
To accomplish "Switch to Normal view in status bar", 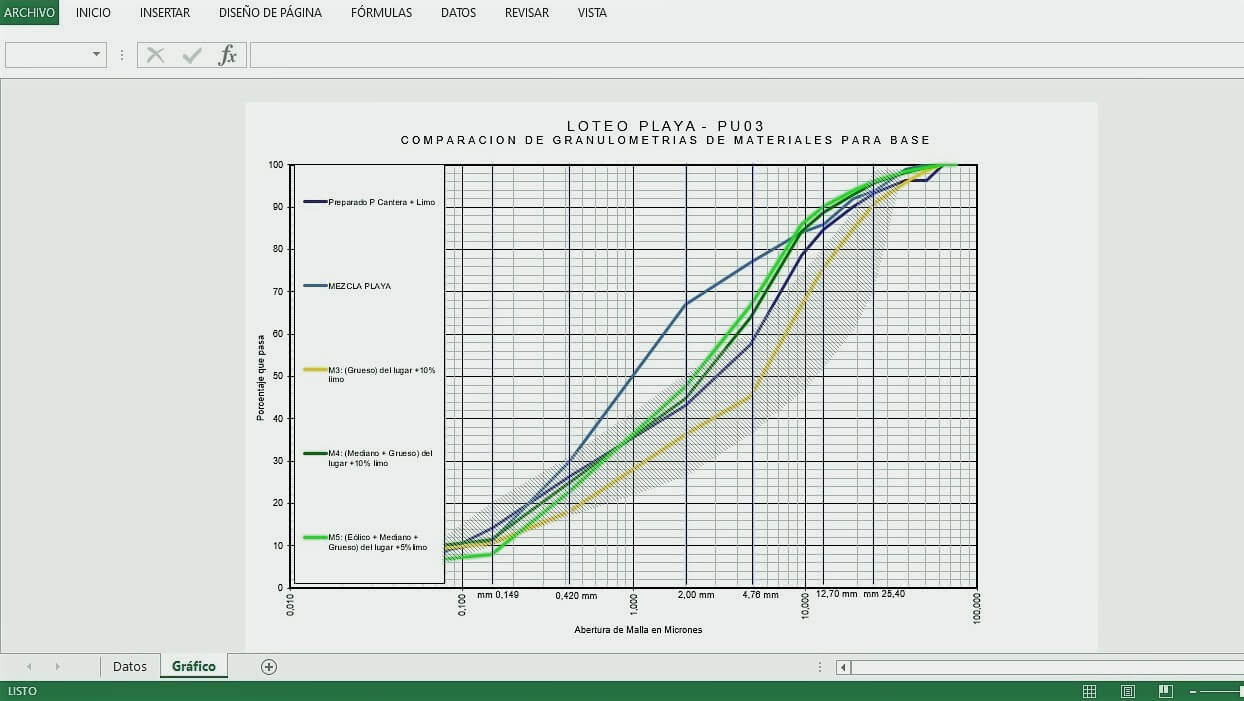I will (1089, 691).
